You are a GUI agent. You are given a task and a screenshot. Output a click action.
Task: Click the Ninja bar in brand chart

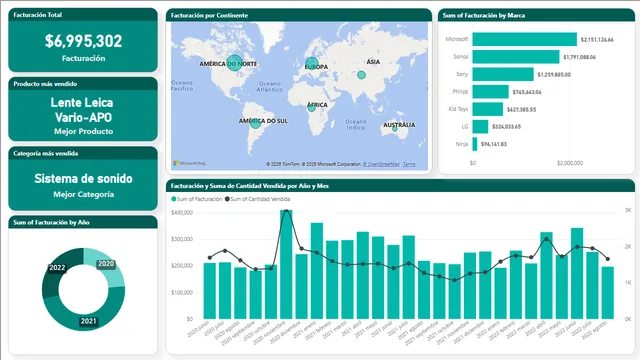475,144
